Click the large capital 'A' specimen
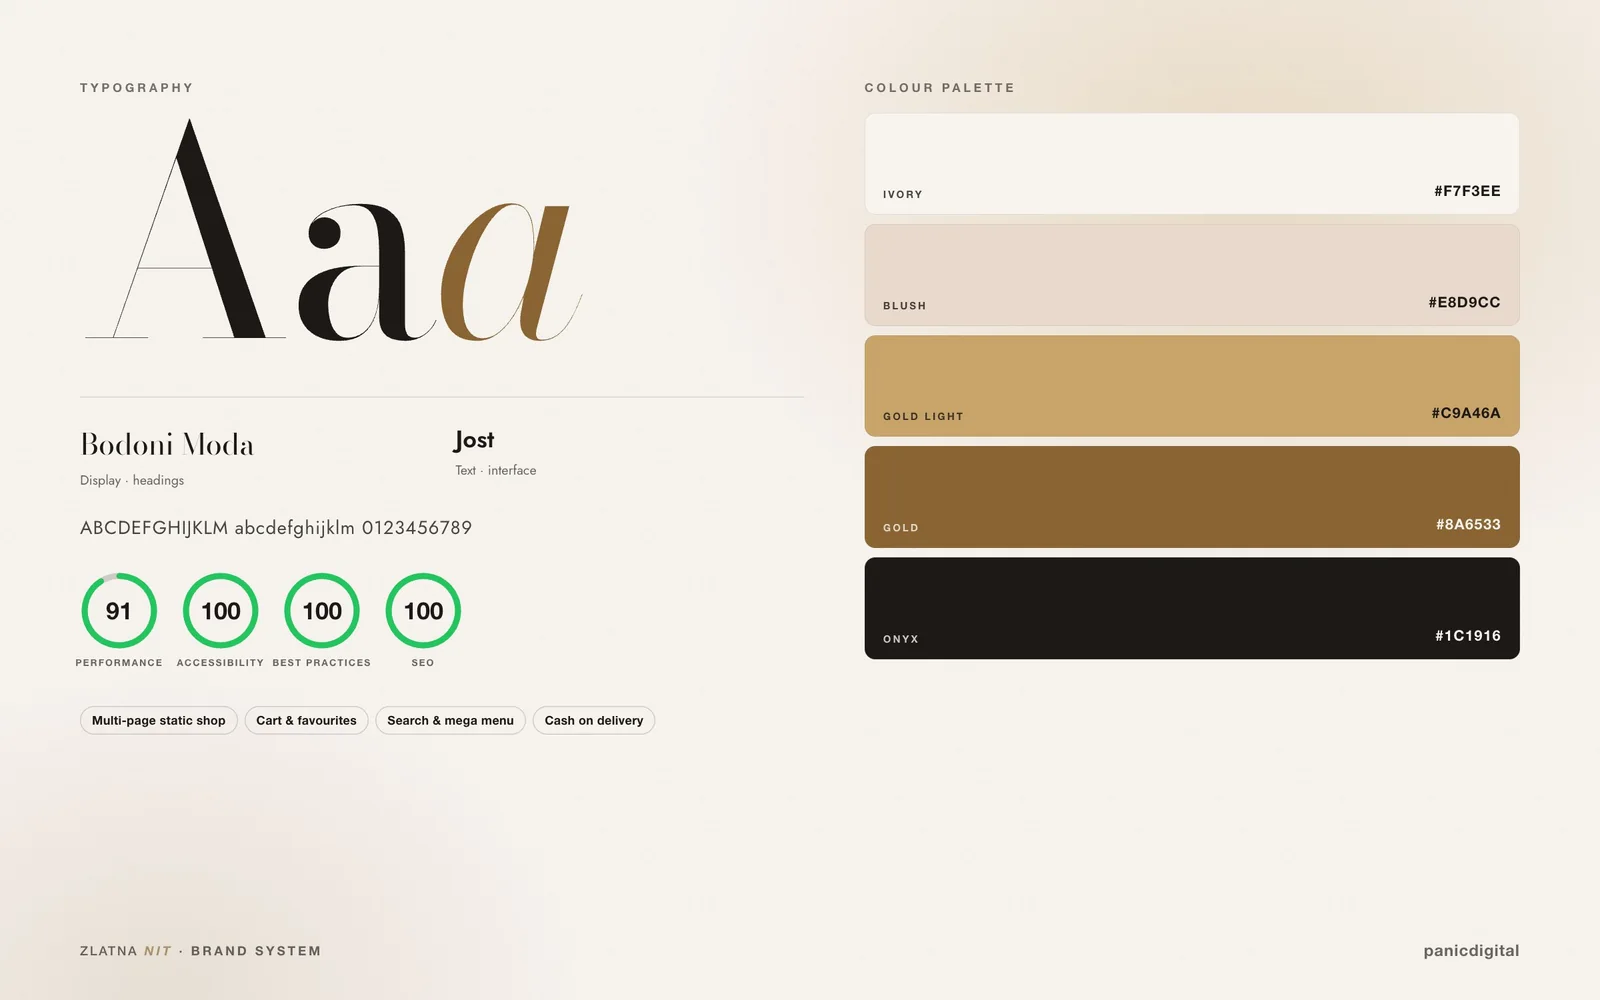1600x1000 pixels. 185,230
